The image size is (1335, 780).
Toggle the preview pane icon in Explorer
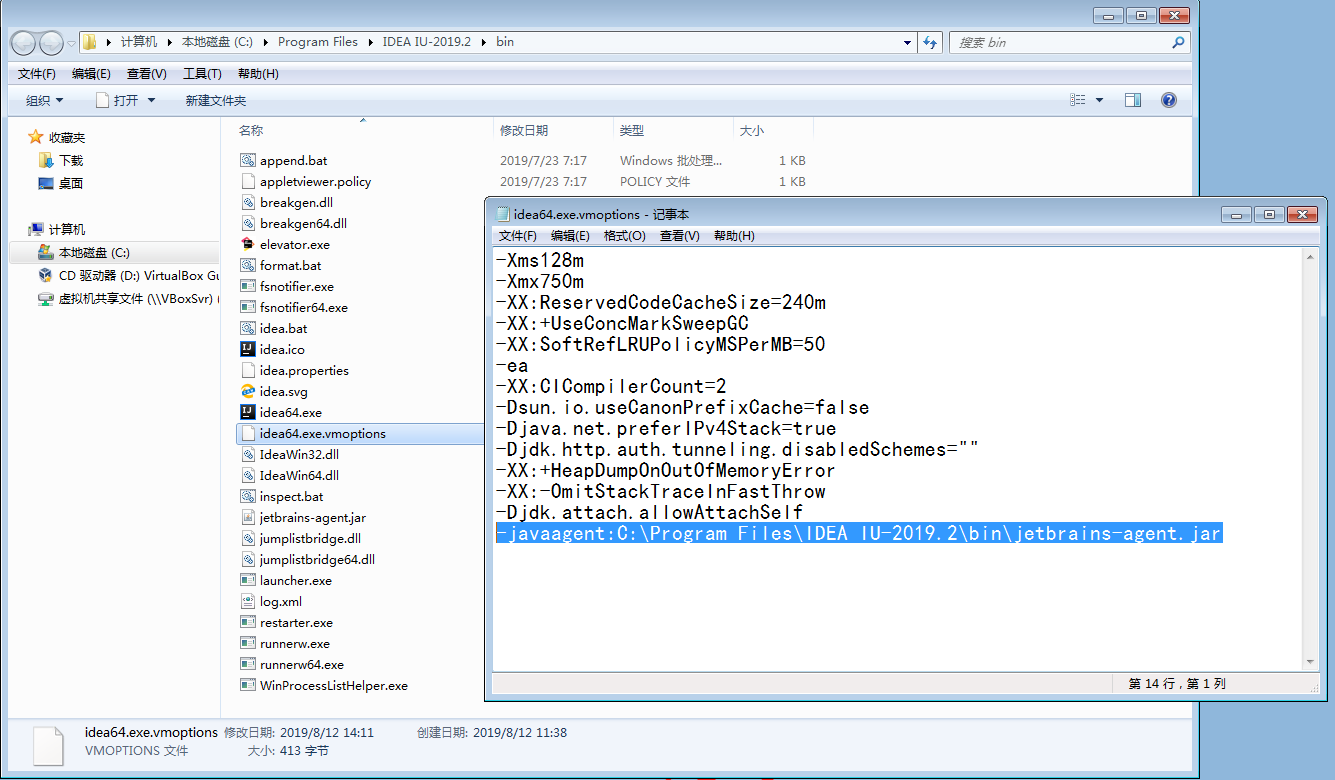(x=1133, y=100)
